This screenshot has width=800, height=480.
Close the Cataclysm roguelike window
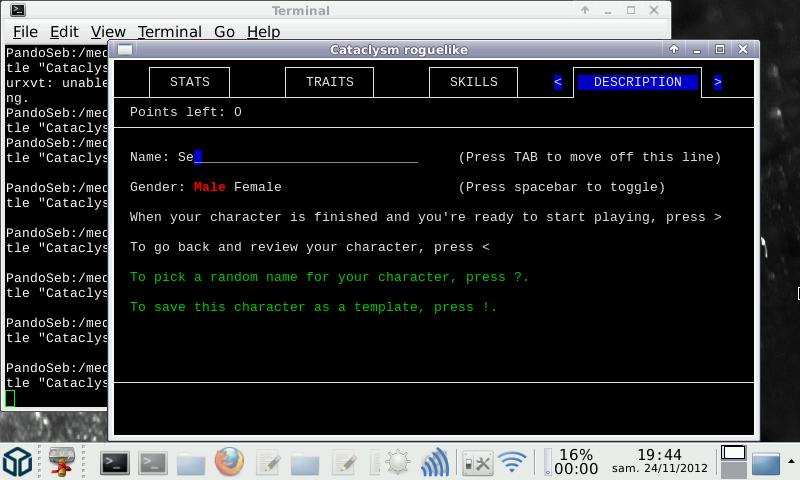(x=743, y=49)
